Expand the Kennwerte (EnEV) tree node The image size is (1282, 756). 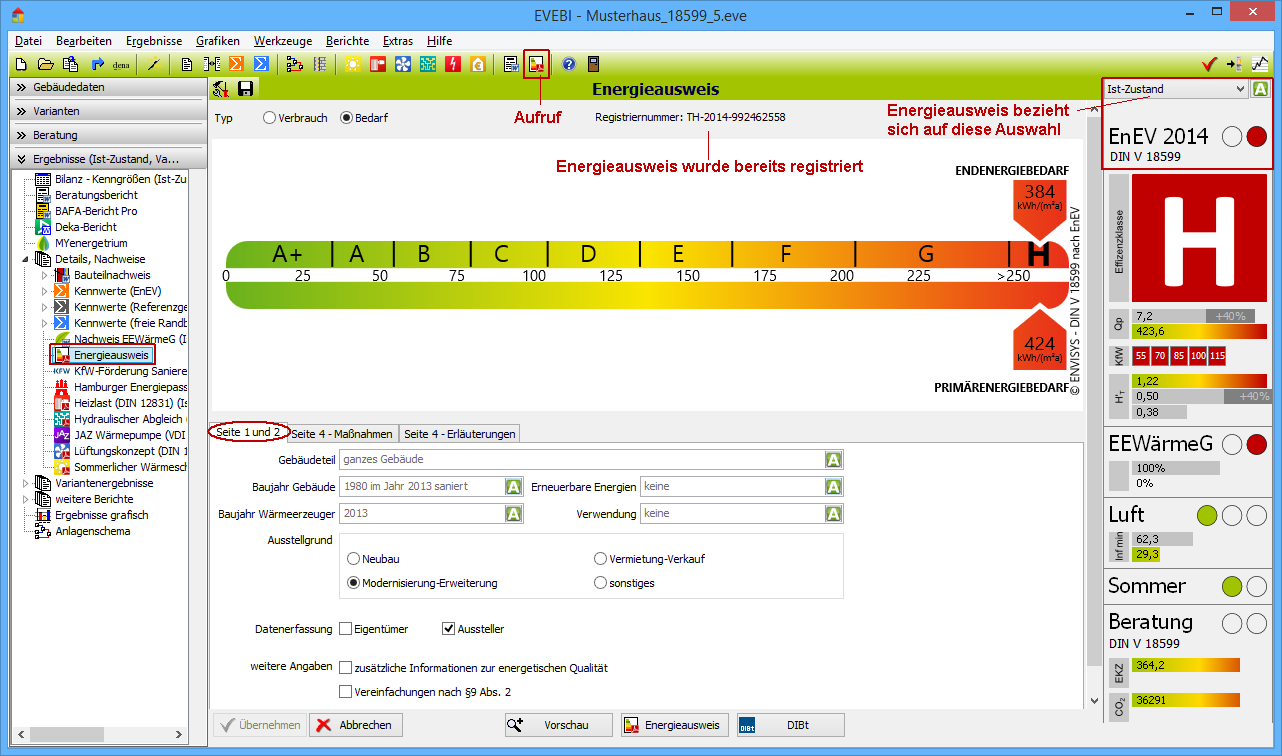[x=44, y=291]
